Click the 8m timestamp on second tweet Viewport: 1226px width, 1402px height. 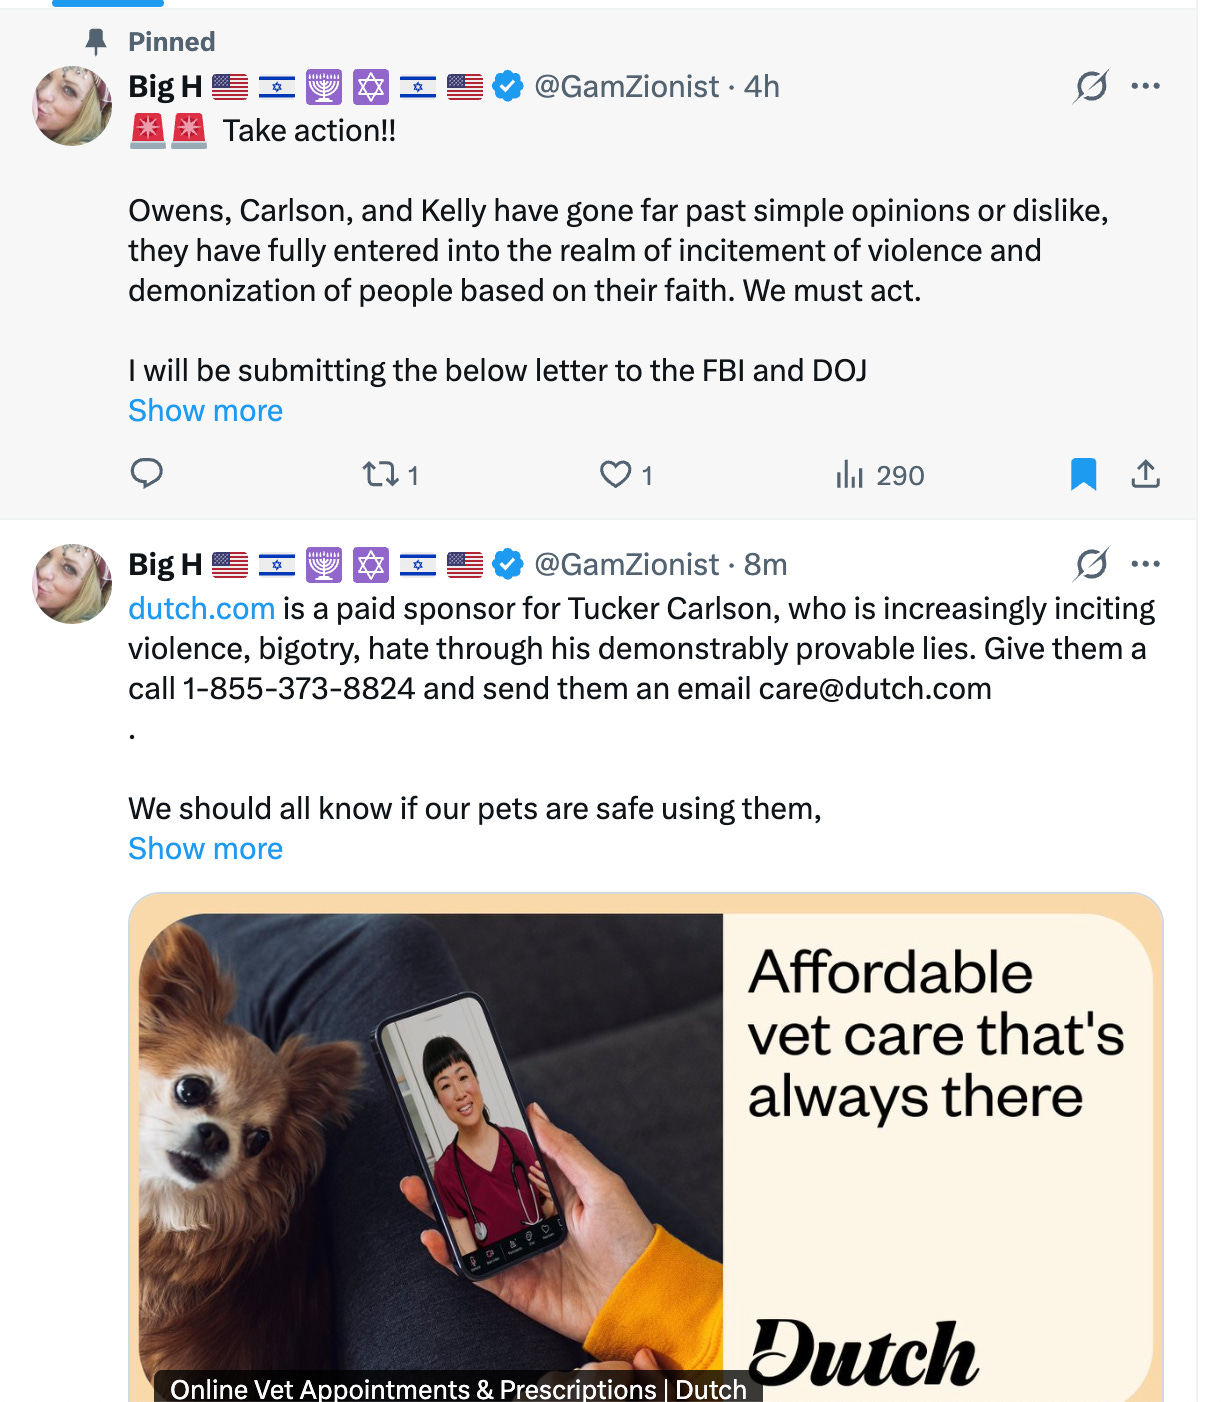pyautogui.click(x=765, y=565)
